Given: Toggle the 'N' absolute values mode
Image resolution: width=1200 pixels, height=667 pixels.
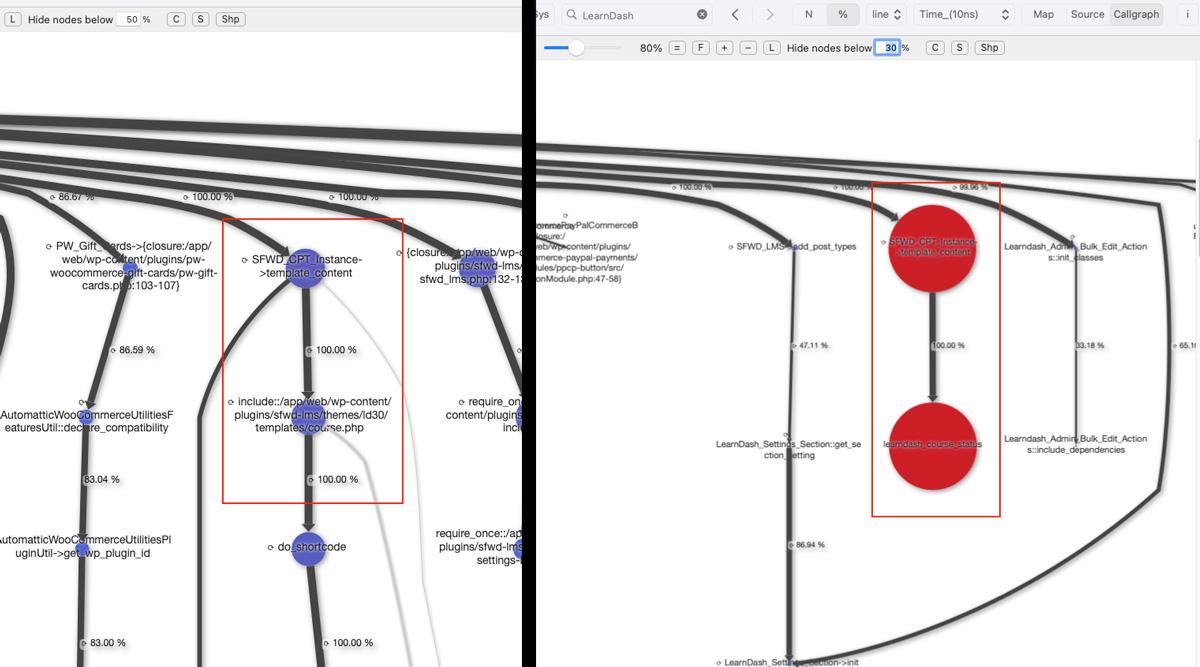Looking at the screenshot, I should 809,15.
